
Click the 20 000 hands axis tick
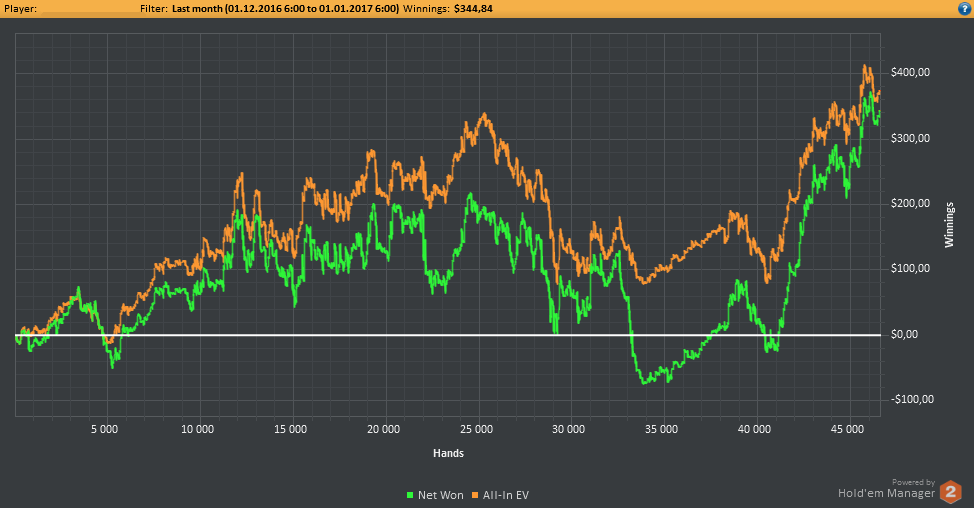383,429
